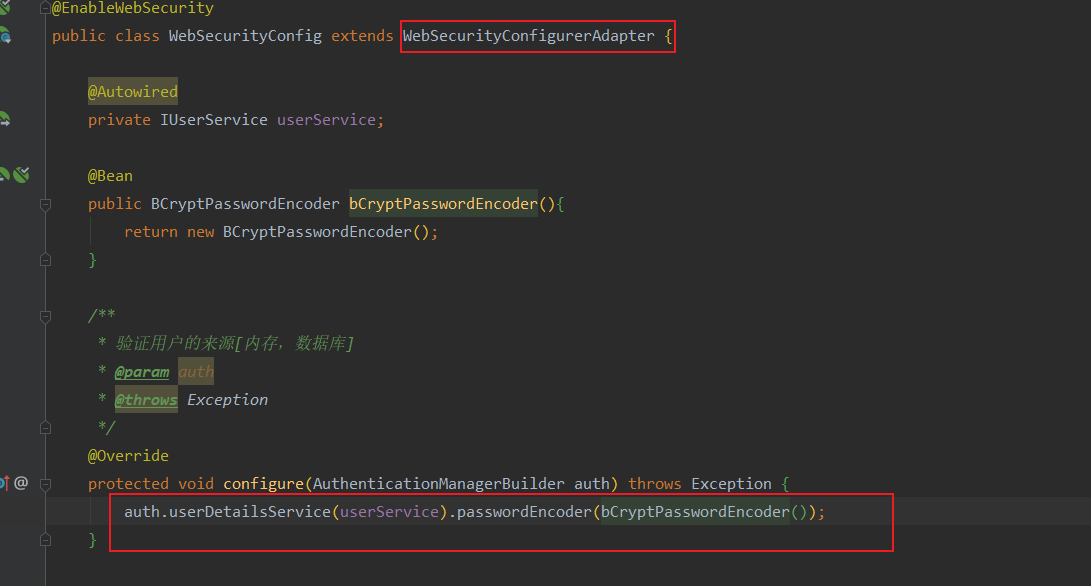Click the @throws Javadoc tag
1091x586 pixels.
click(x=146, y=399)
